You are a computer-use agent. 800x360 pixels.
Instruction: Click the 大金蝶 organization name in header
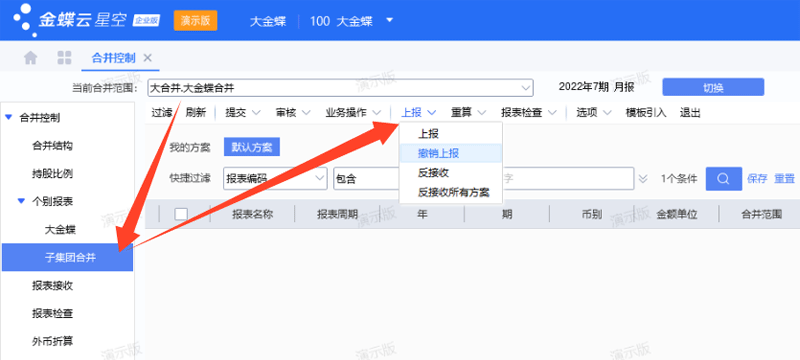point(268,21)
